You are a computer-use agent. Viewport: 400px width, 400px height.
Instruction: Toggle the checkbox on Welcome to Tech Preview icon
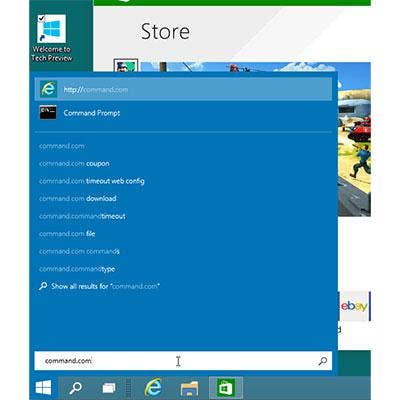pos(41,19)
